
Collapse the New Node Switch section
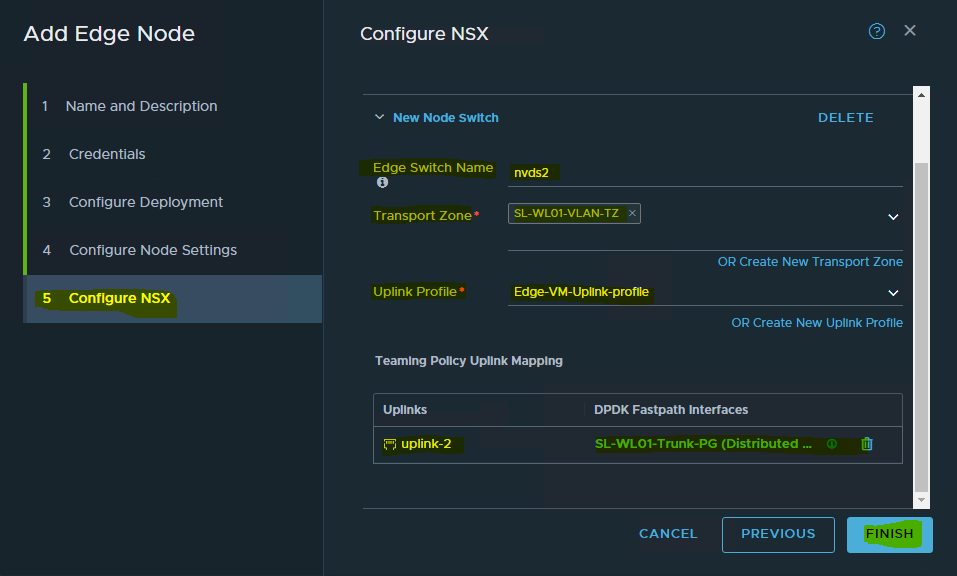(380, 117)
